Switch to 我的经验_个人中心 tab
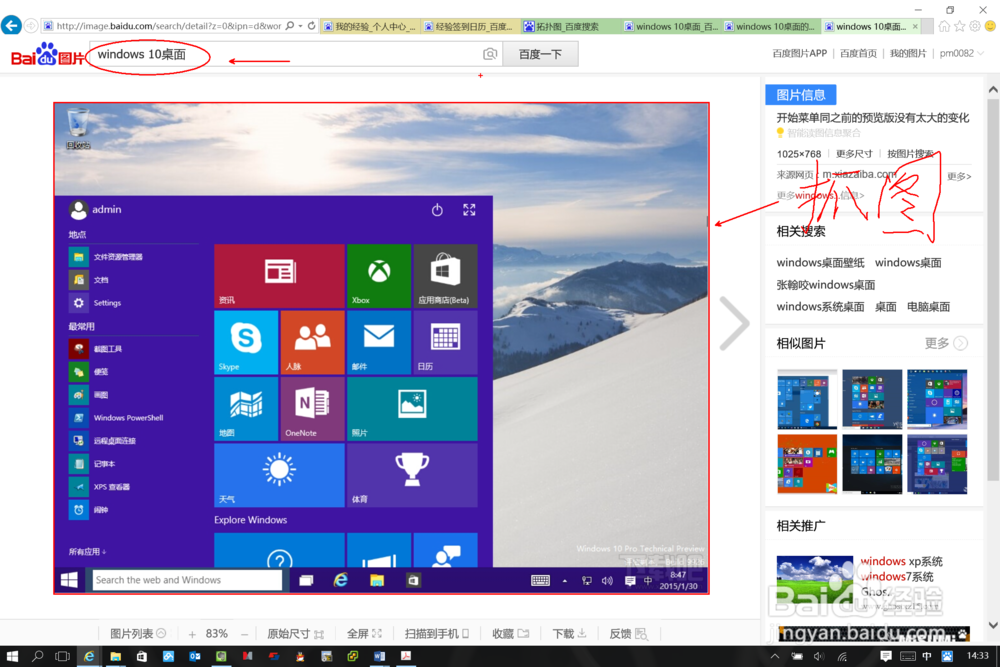This screenshot has height=667, width=1000. coord(370,26)
